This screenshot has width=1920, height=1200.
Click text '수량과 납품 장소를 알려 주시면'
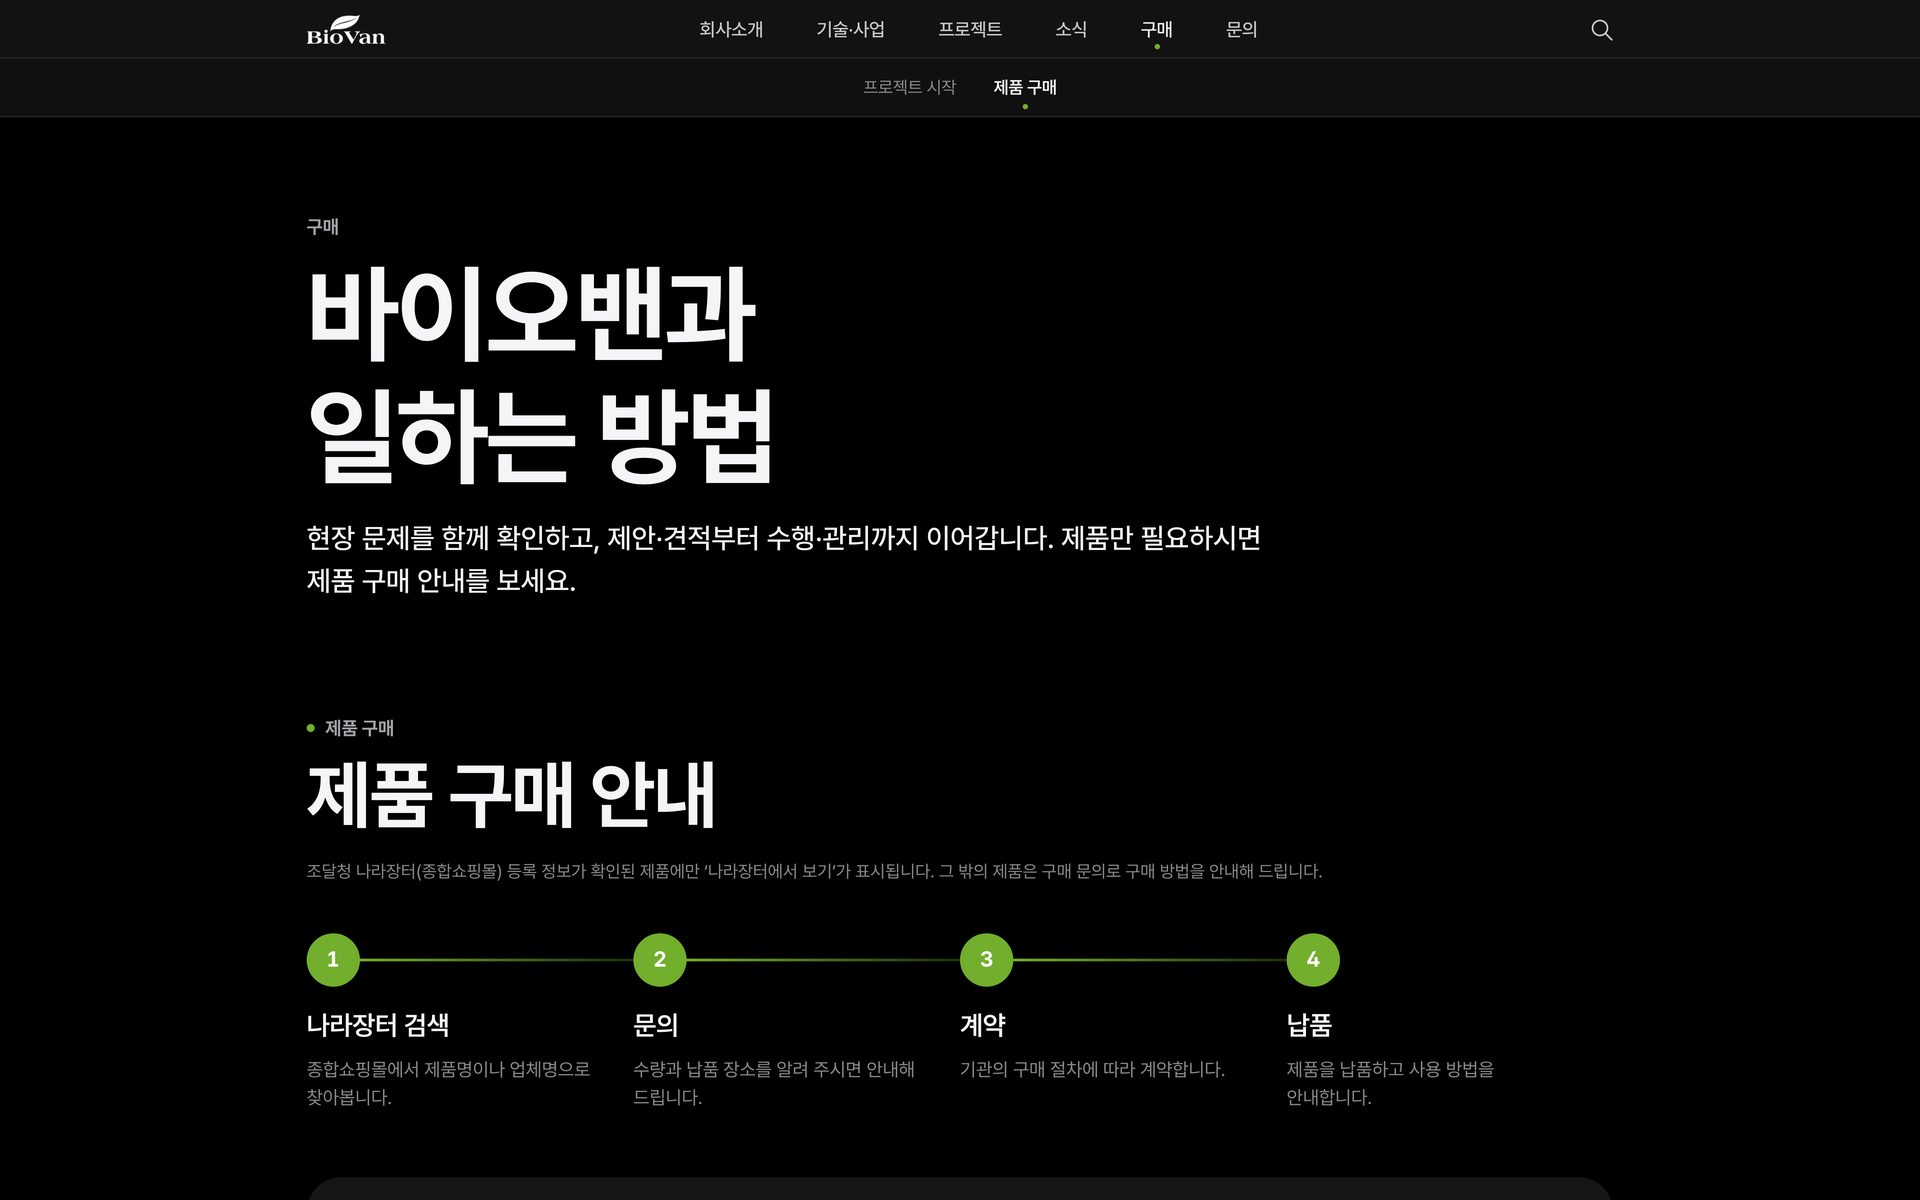pyautogui.click(x=747, y=1069)
